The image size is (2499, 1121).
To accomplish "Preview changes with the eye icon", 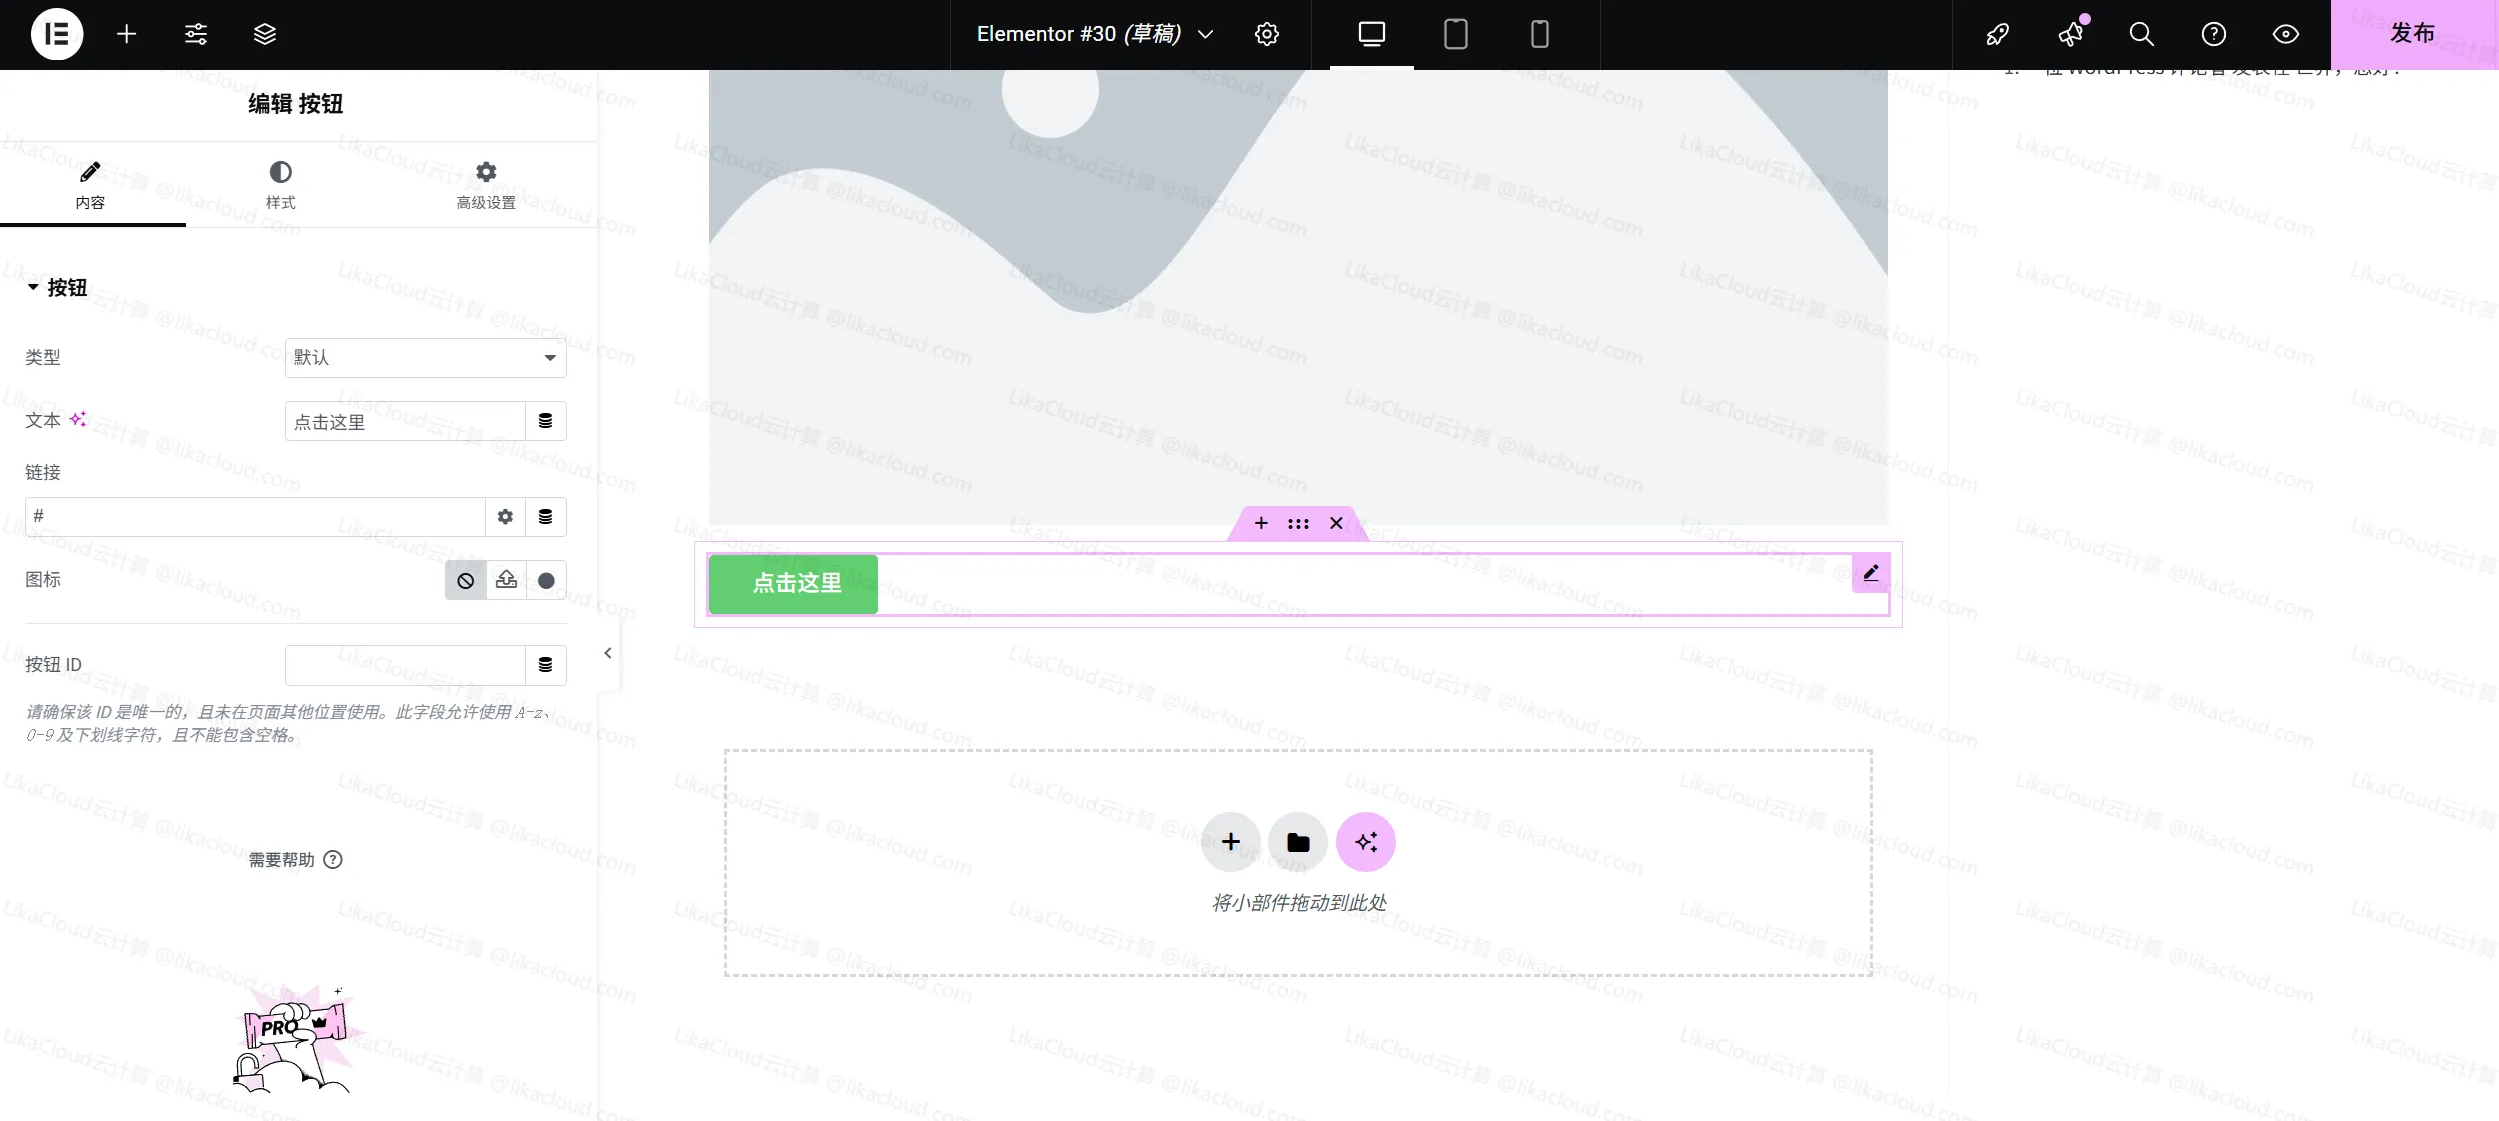I will 2285,34.
